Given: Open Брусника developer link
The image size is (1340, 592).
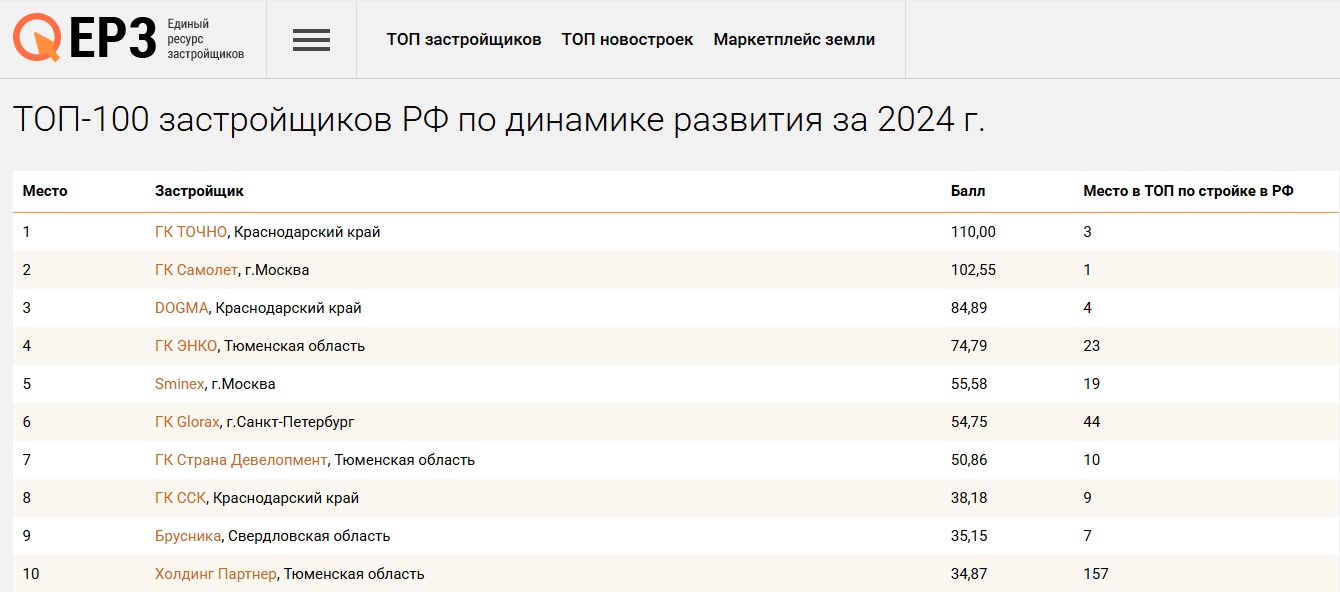Looking at the screenshot, I should (188, 536).
